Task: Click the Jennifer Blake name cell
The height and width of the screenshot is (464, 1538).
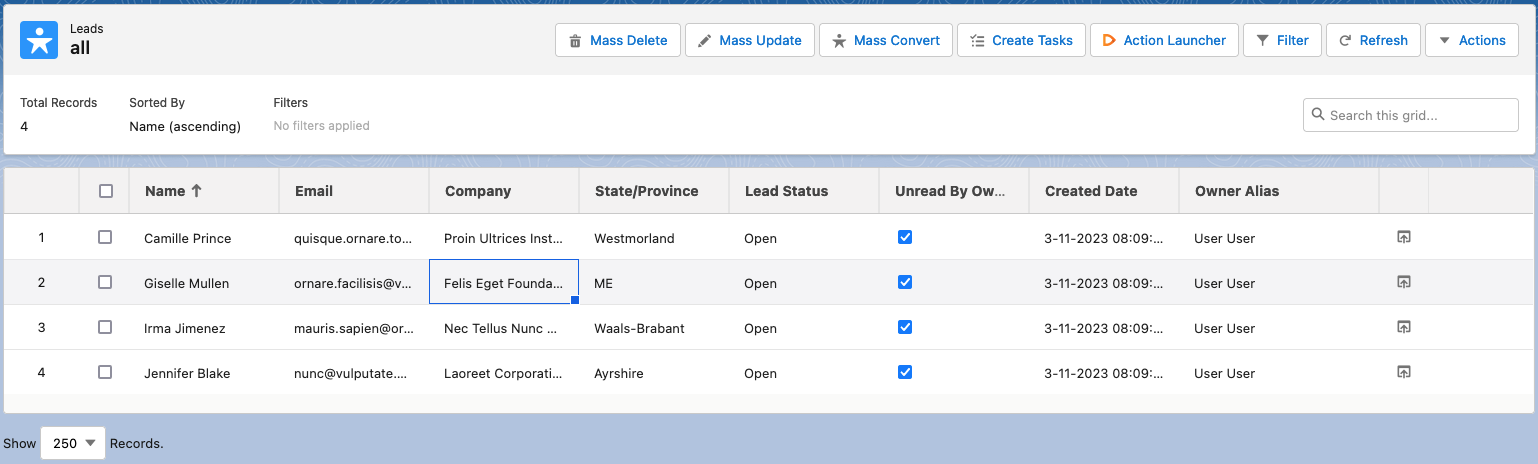Action: [x=204, y=373]
